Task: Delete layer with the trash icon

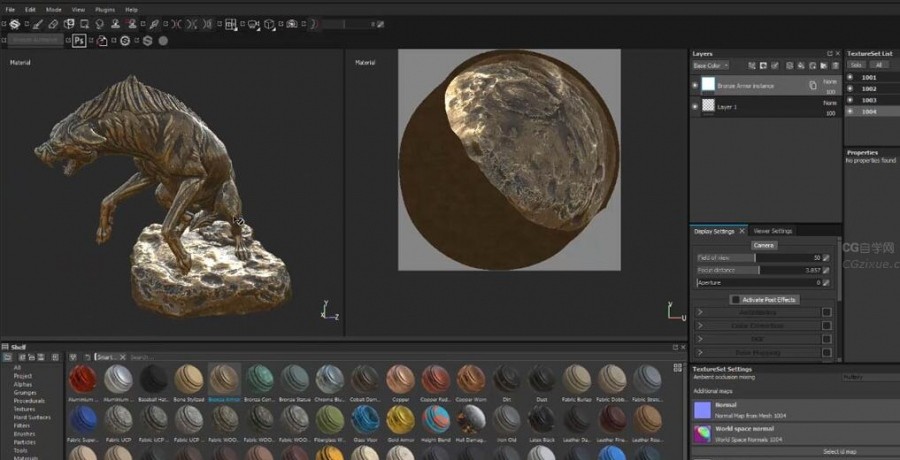Action: tap(835, 65)
